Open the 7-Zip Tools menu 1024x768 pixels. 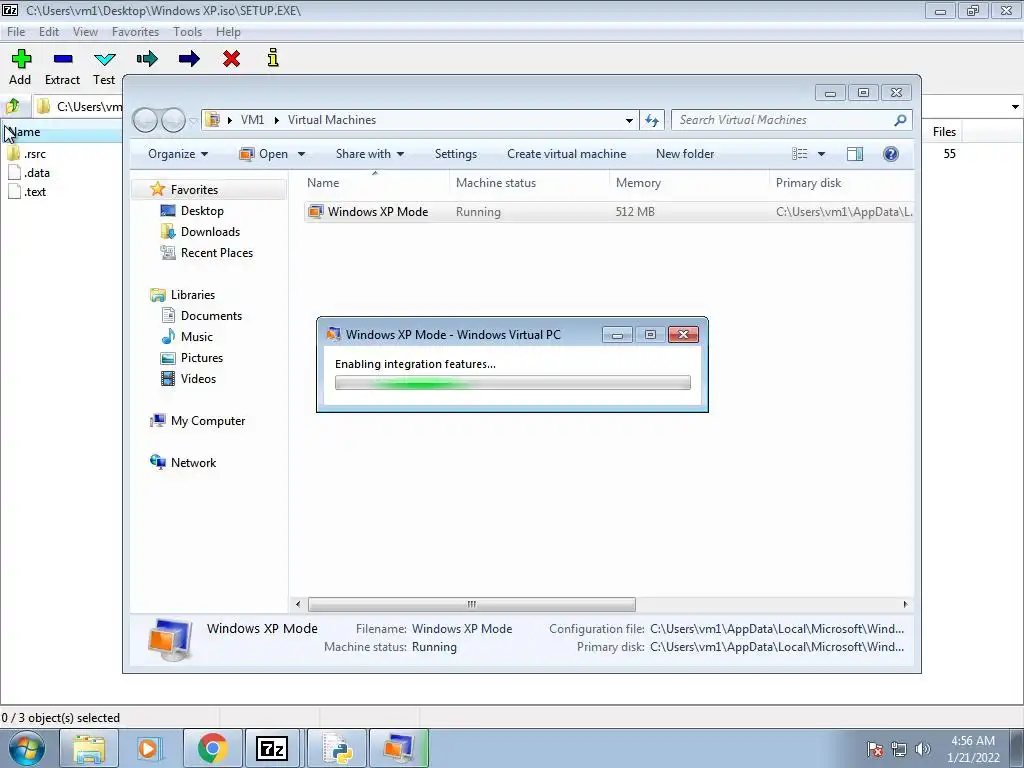(x=187, y=31)
